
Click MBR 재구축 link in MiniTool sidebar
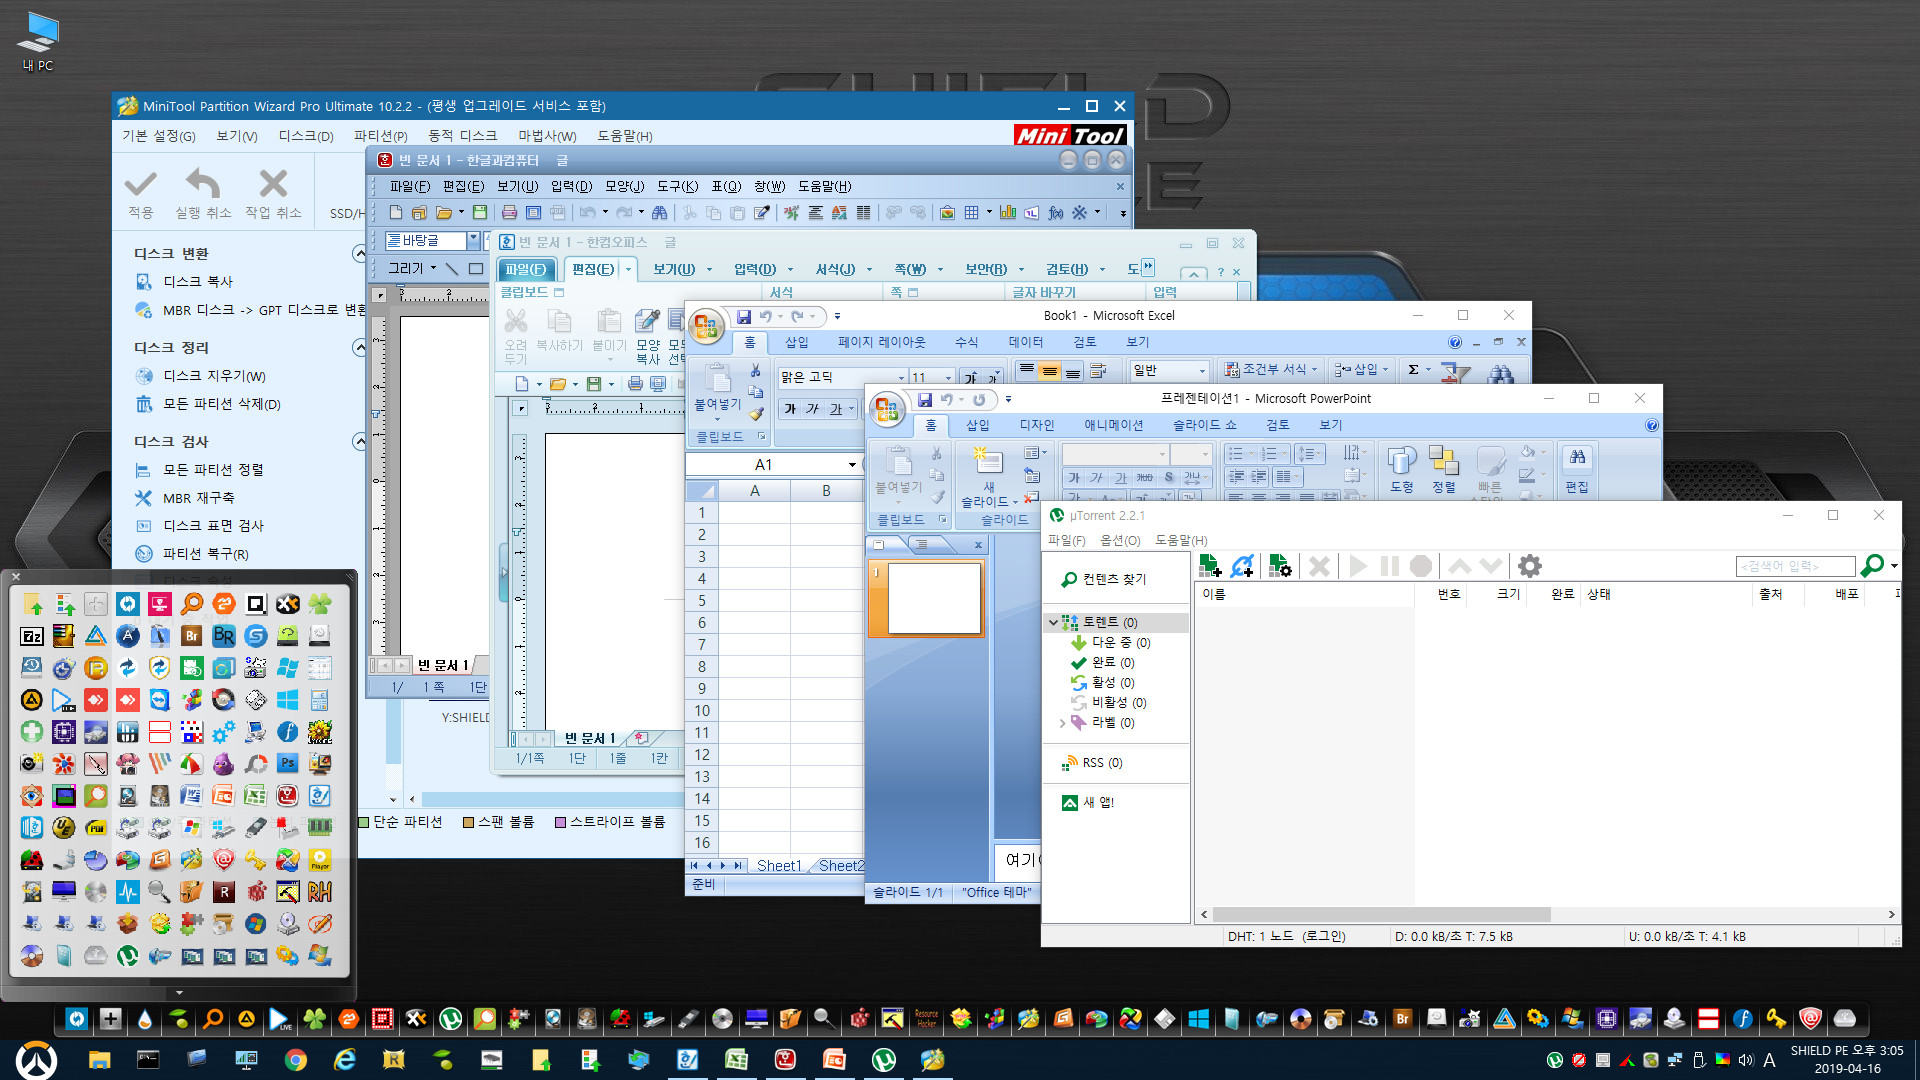(x=198, y=498)
